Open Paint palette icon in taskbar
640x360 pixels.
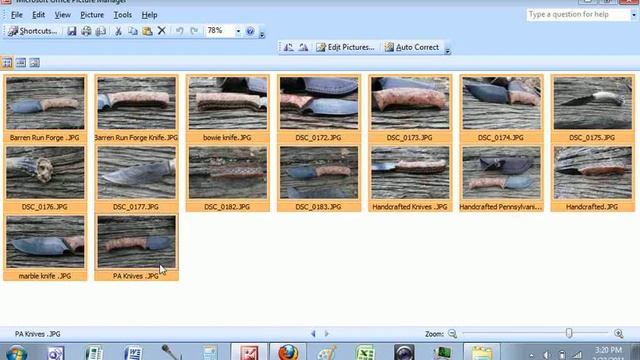[327, 353]
